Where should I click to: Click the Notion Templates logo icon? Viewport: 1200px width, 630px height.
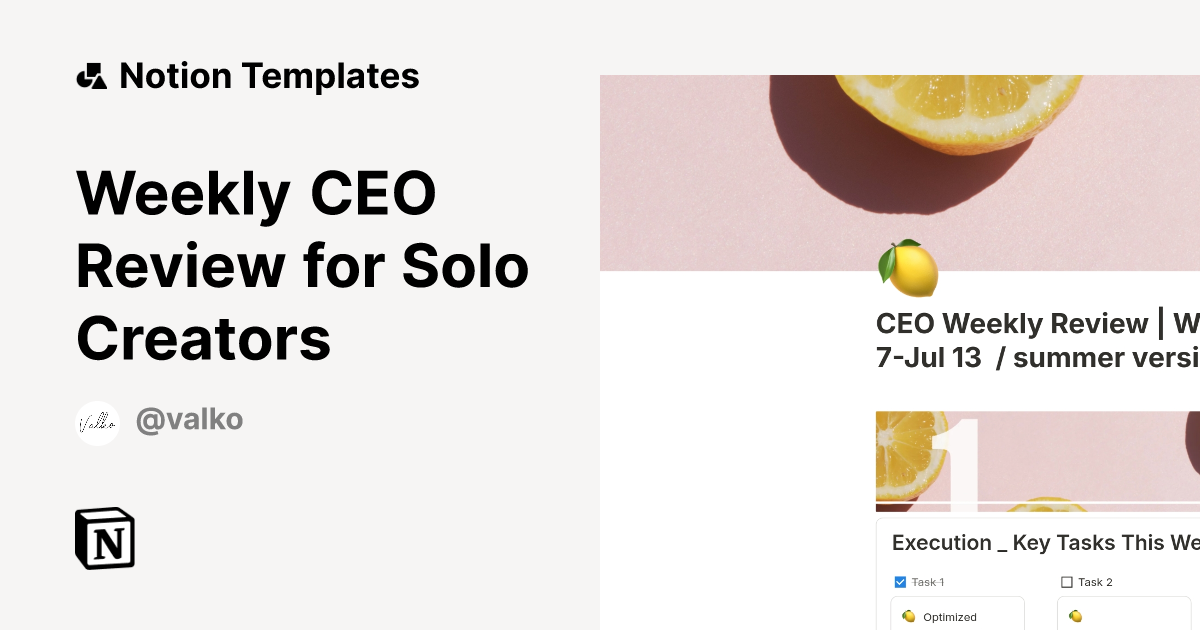pyautogui.click(x=91, y=75)
